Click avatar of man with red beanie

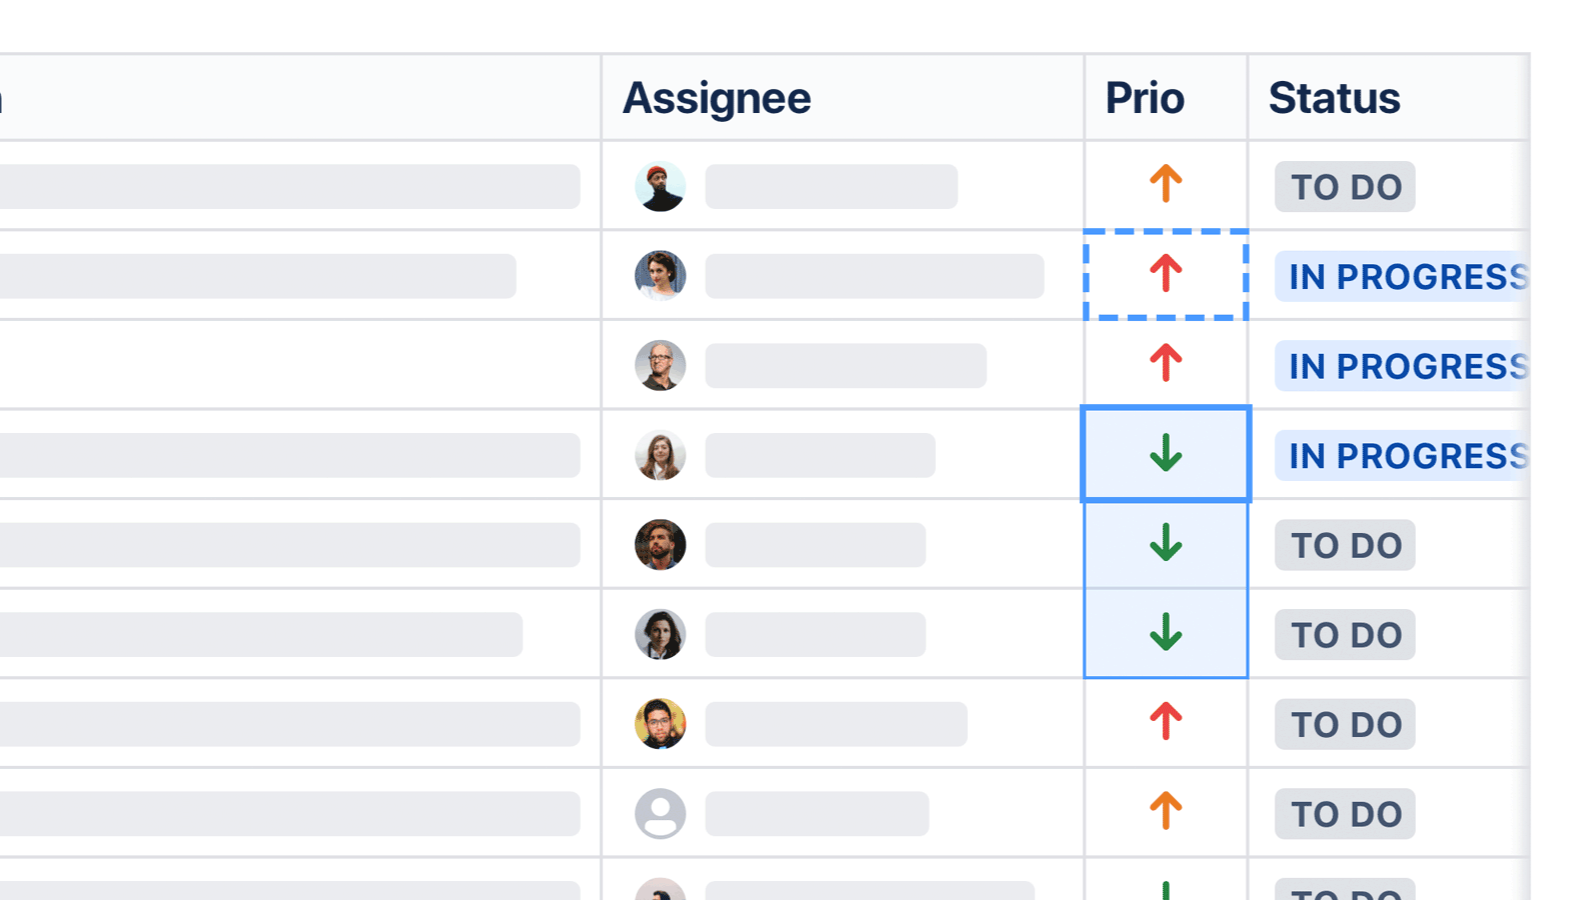[x=660, y=187]
